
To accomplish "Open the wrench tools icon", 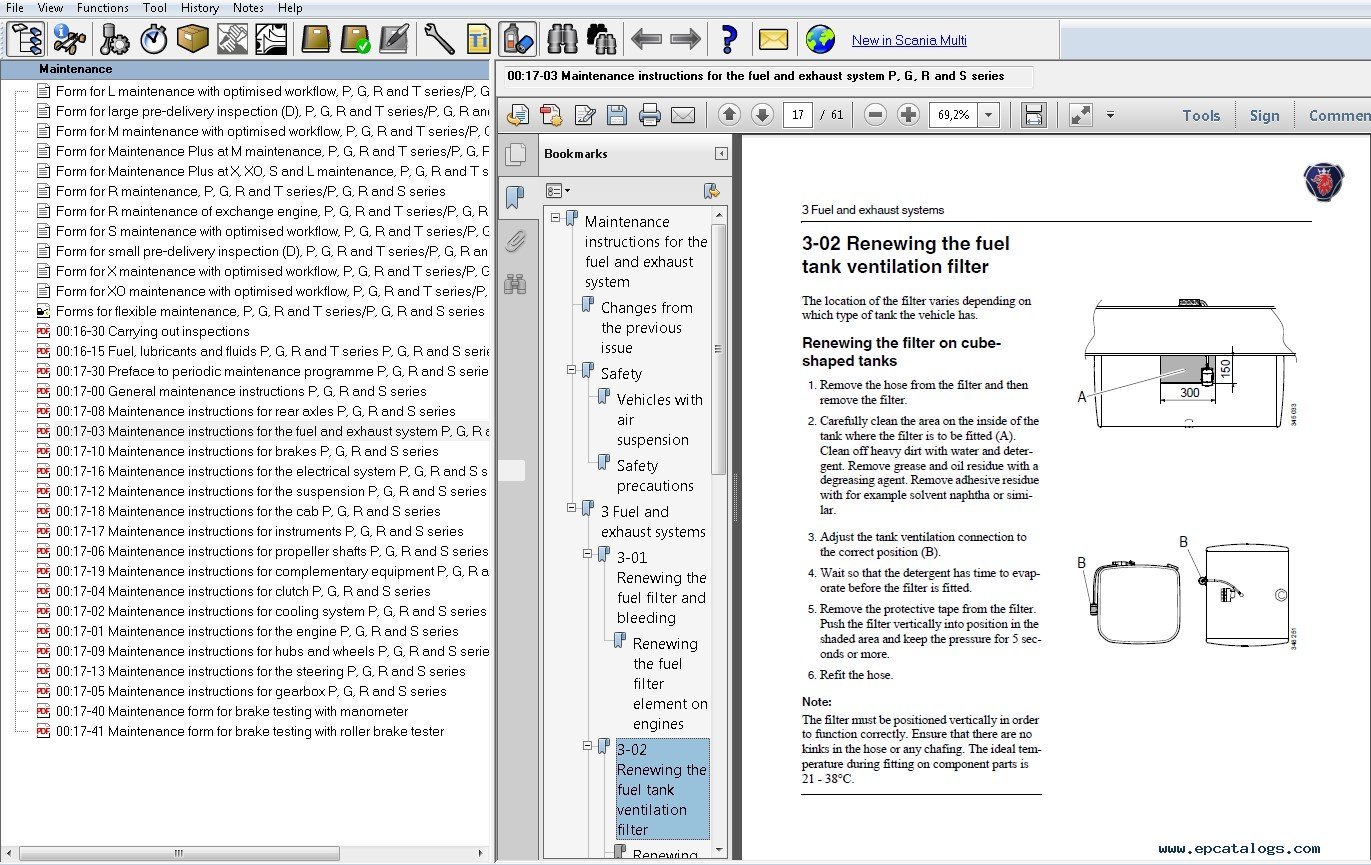I will click(439, 40).
